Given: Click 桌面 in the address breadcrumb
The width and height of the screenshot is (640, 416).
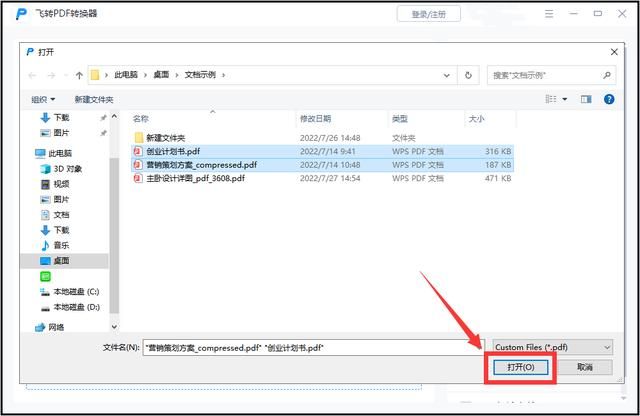Looking at the screenshot, I should click(161, 75).
